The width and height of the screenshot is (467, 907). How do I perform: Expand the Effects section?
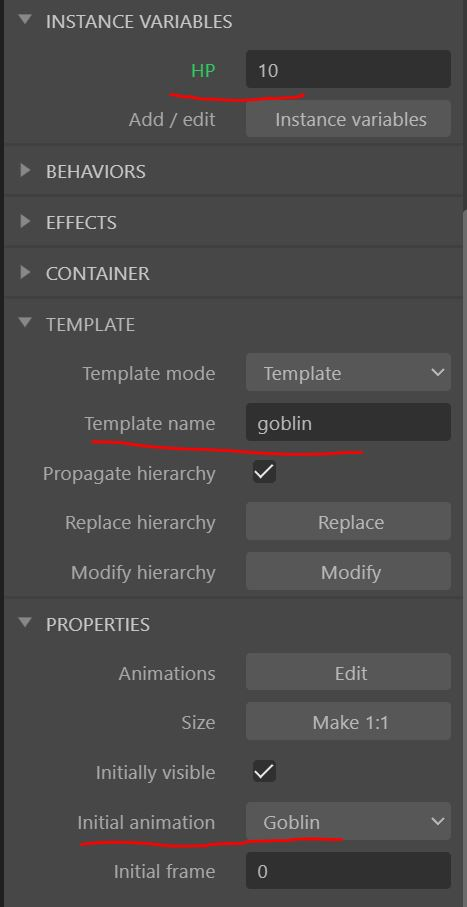(25, 222)
